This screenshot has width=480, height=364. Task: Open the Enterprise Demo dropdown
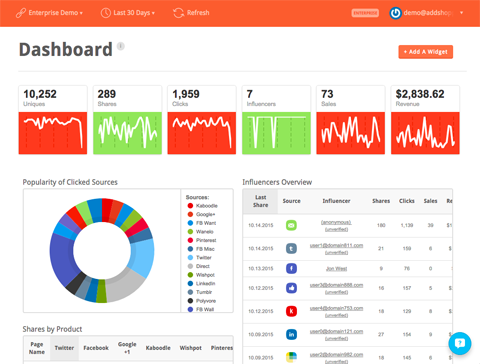click(49, 13)
